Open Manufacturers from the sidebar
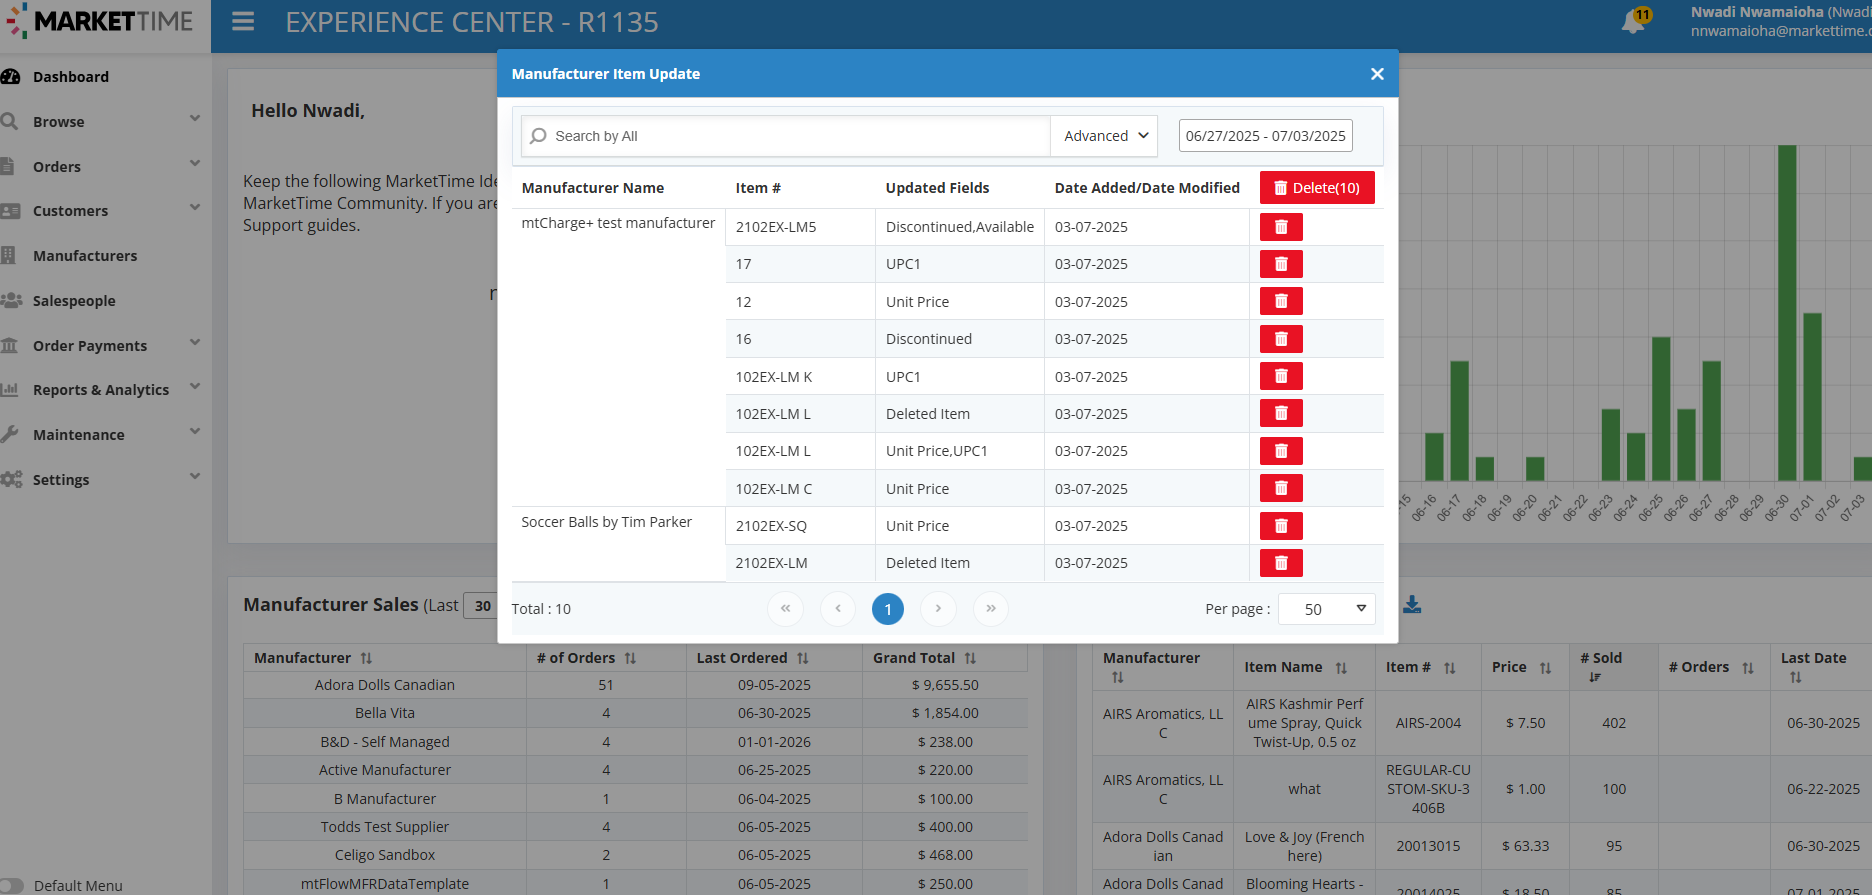This screenshot has height=895, width=1872. [85, 256]
